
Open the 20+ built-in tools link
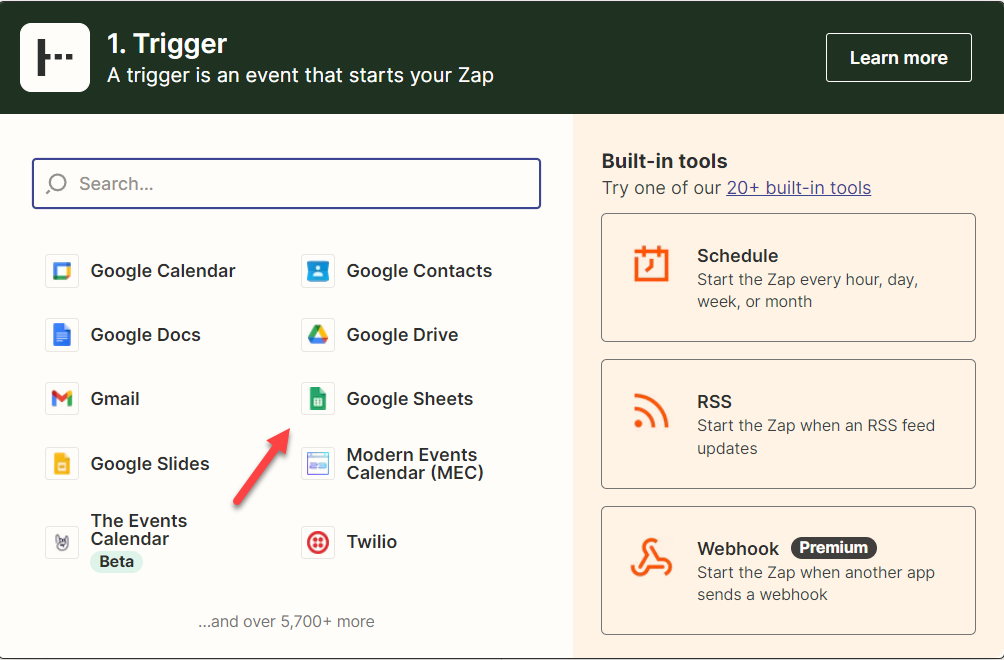pos(798,188)
